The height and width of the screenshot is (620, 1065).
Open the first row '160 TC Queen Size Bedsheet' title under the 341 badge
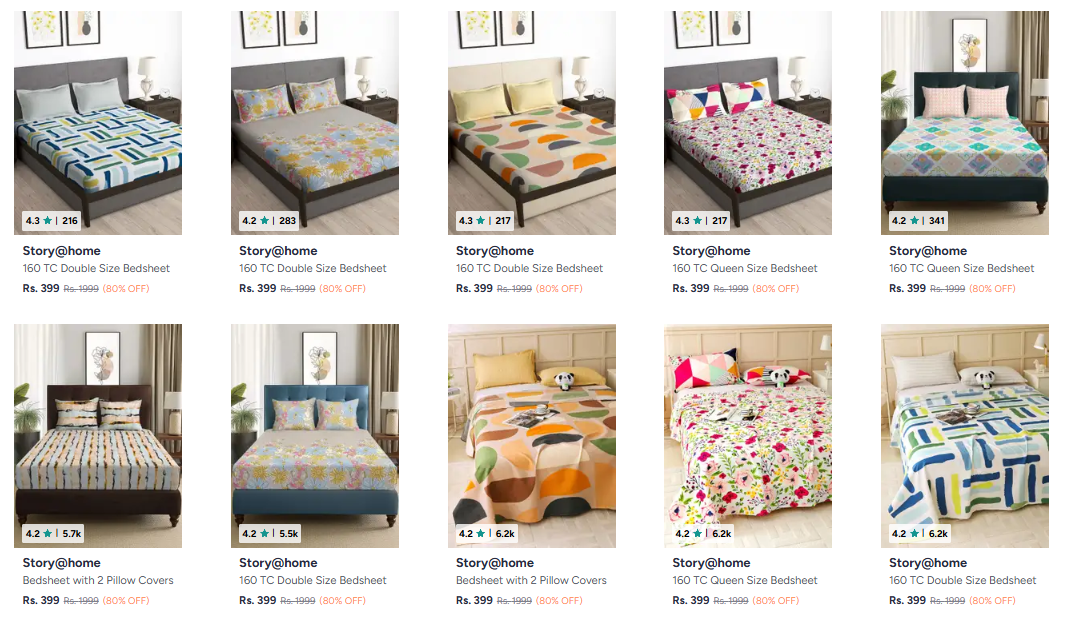tap(961, 268)
